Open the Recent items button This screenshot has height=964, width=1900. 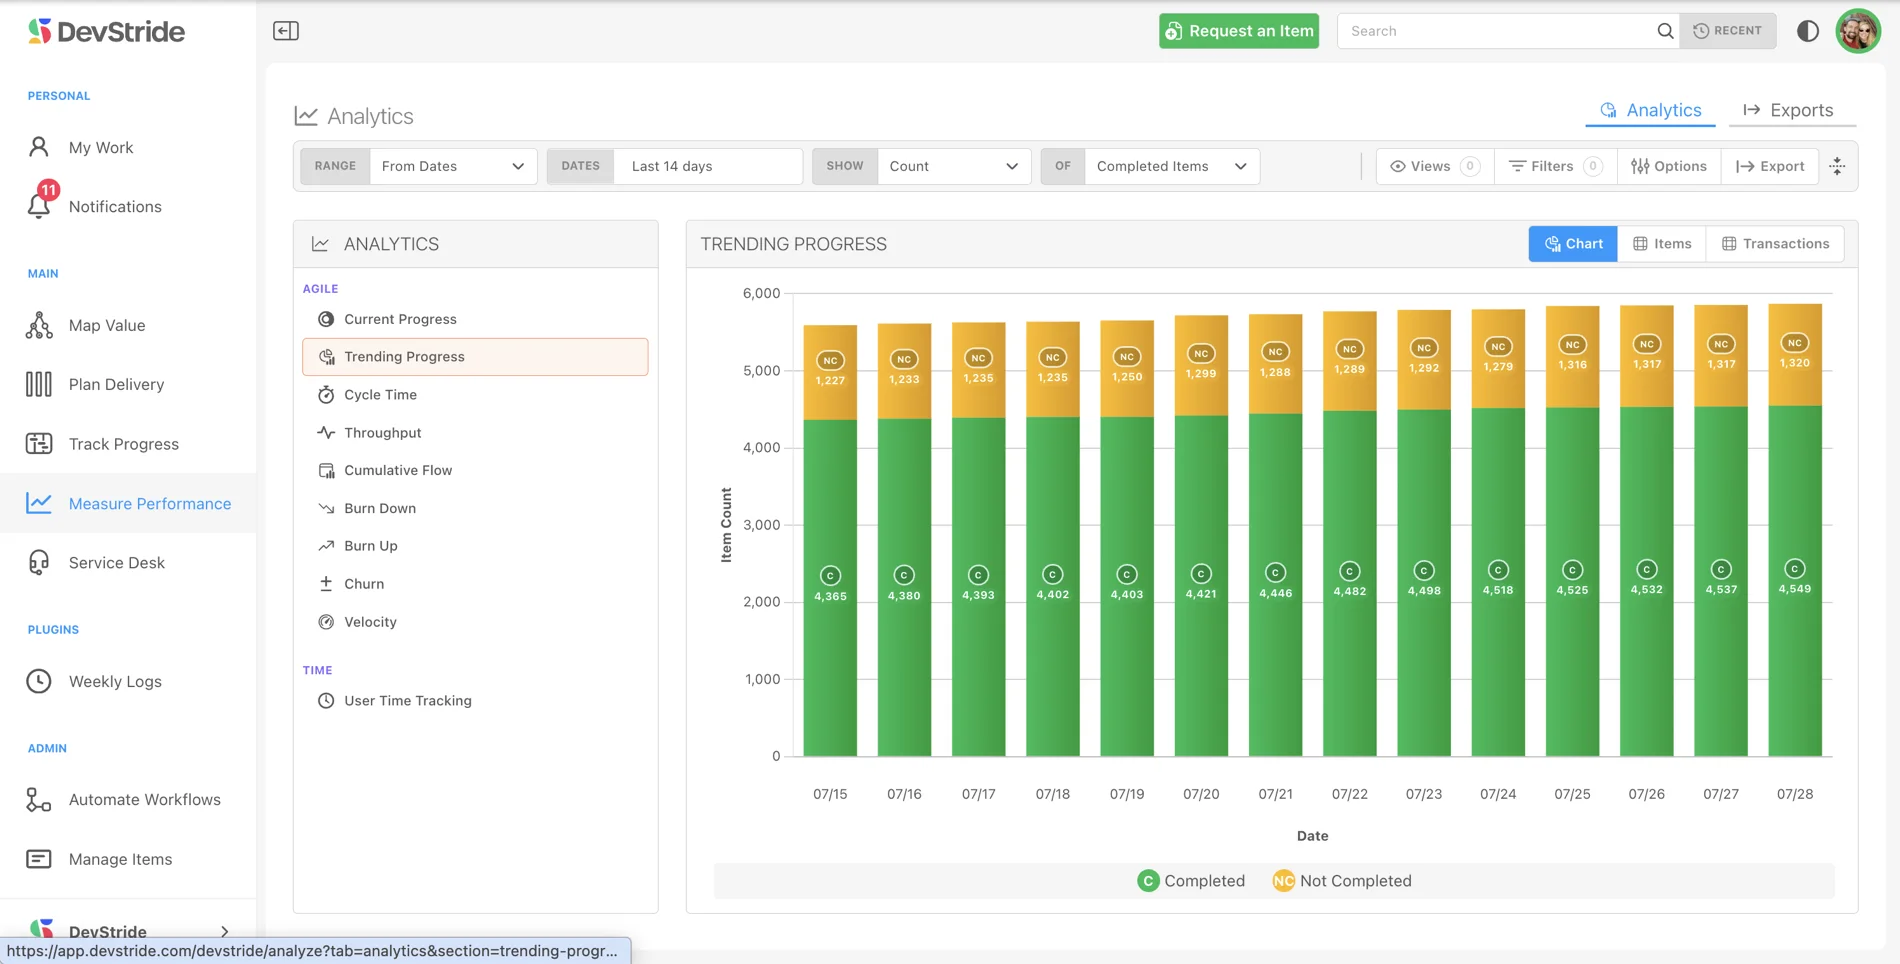1728,31
